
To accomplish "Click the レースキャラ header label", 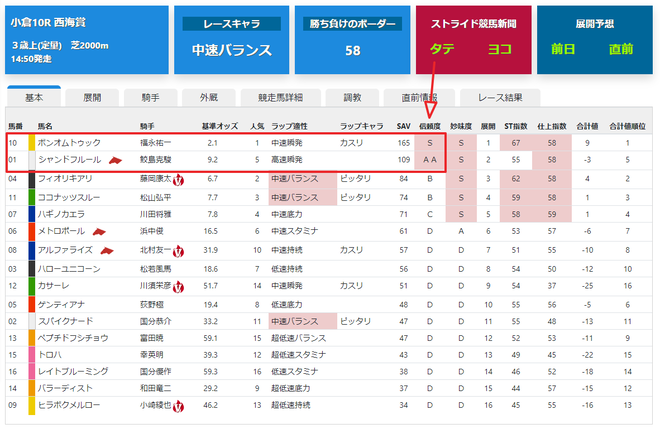I will click(232, 24).
